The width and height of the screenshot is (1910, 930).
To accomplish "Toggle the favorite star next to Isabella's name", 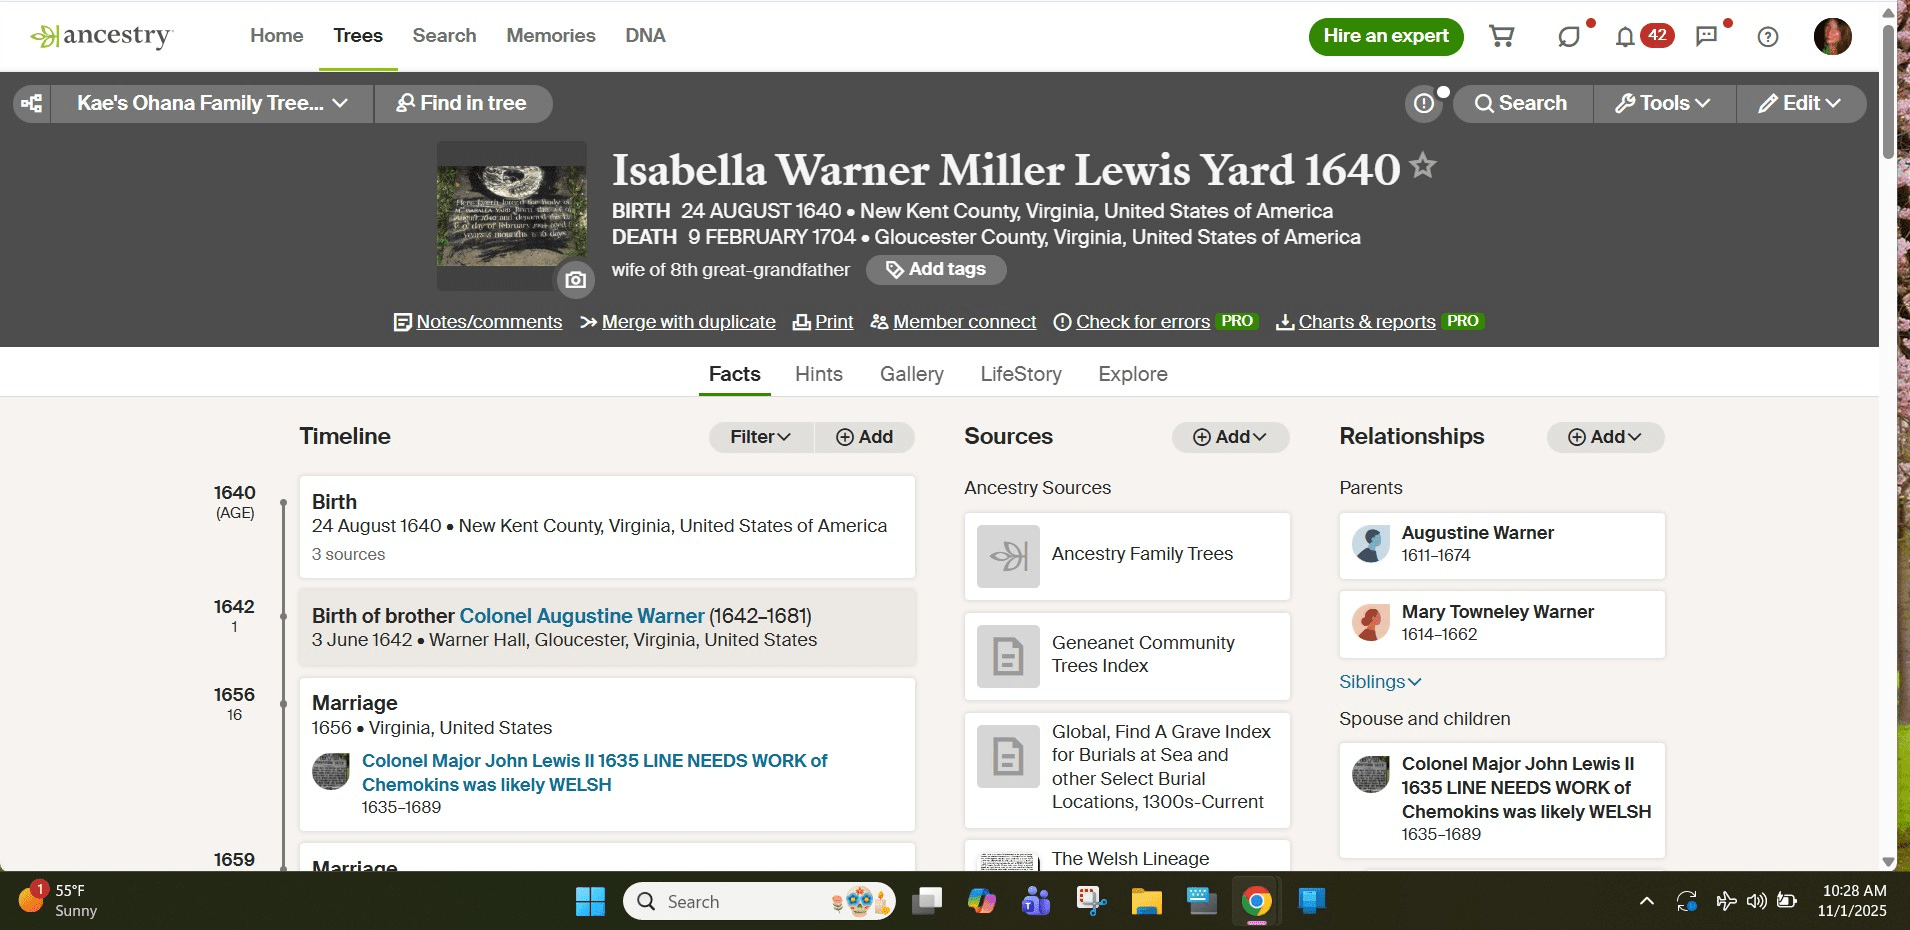I will tap(1422, 166).
